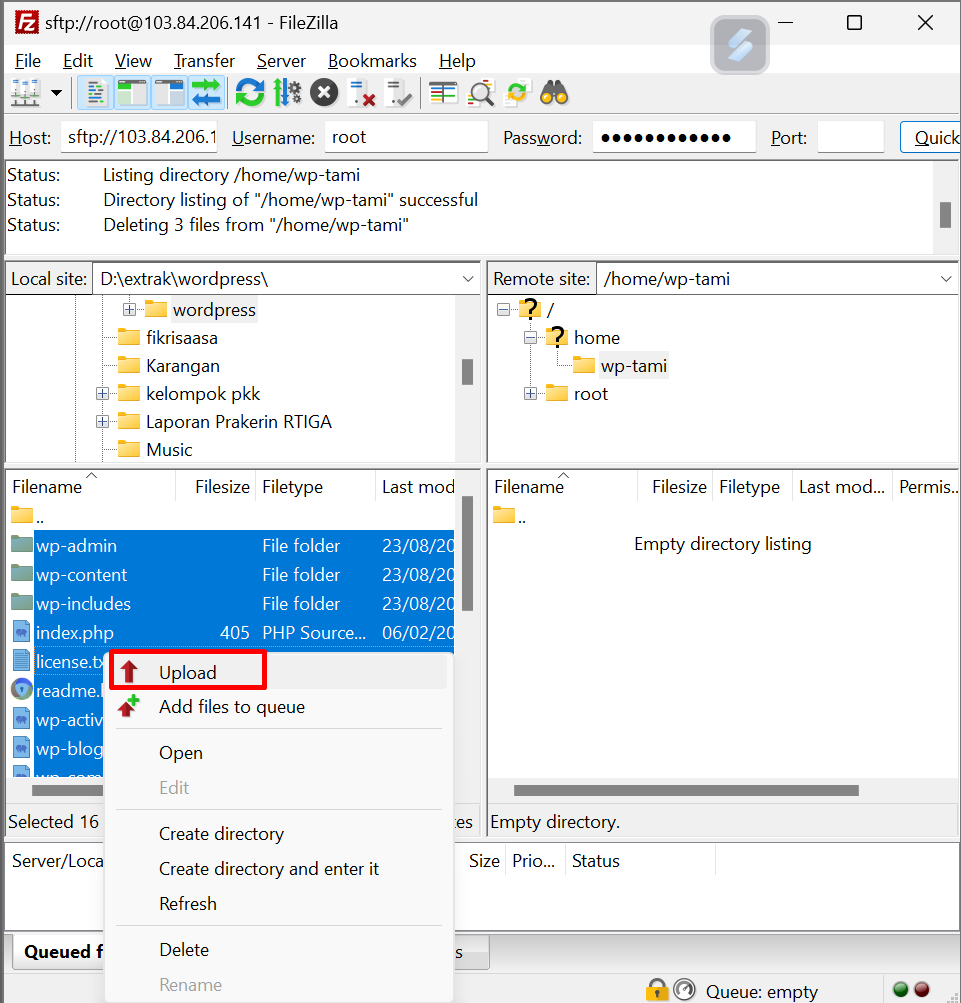Toggle transfer queue display
Image resolution: width=961 pixels, height=1003 pixels.
(x=206, y=93)
